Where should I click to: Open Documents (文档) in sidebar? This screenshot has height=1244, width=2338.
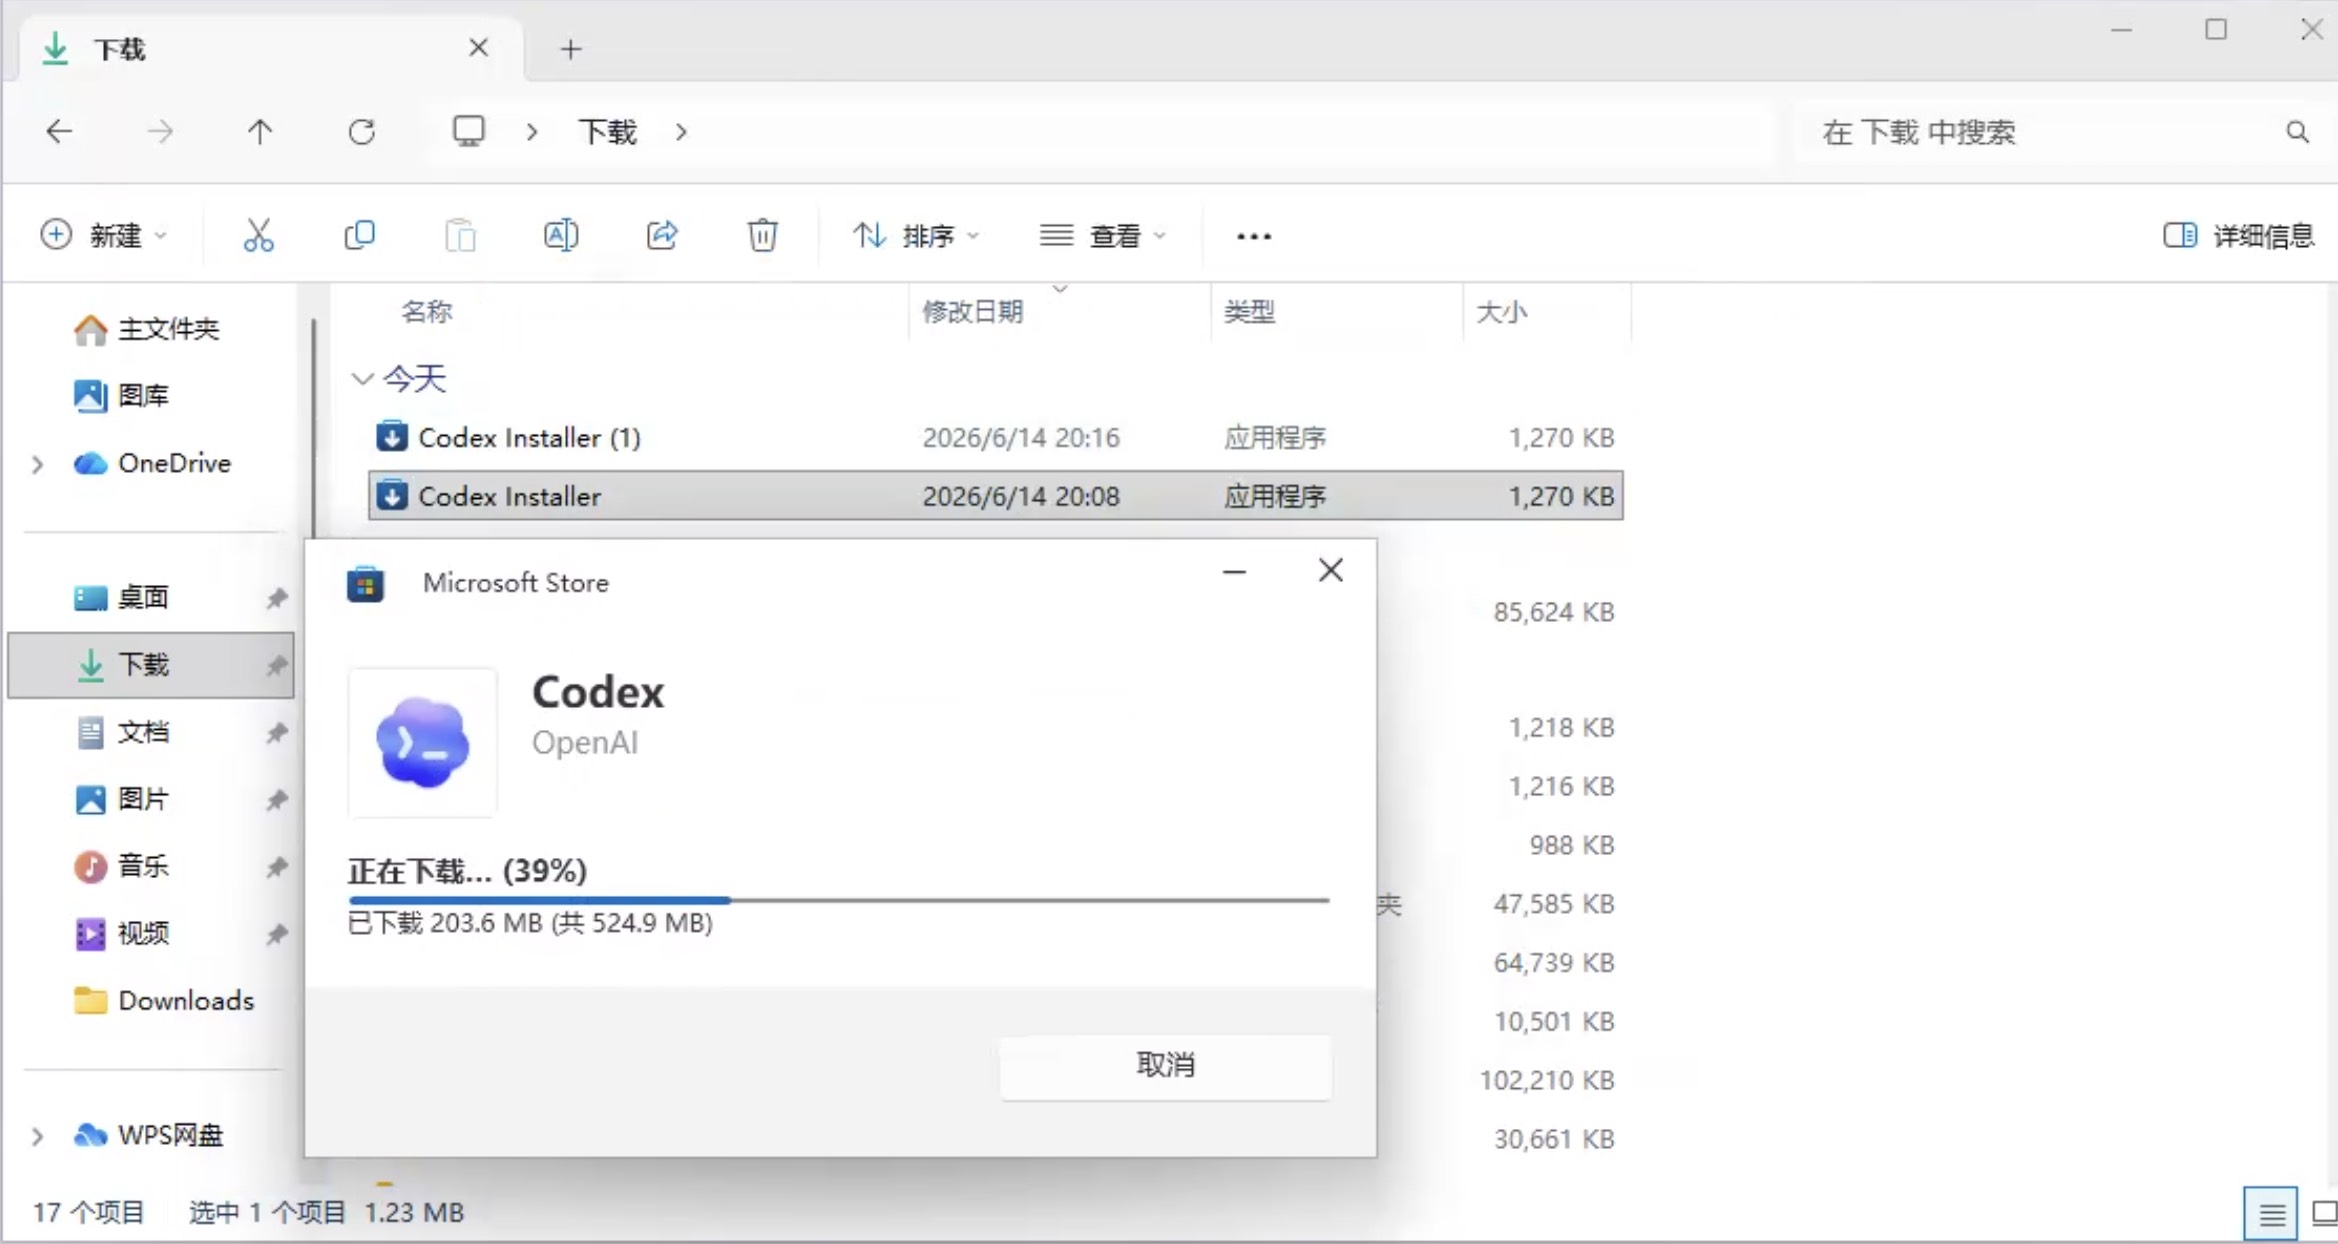click(122, 733)
